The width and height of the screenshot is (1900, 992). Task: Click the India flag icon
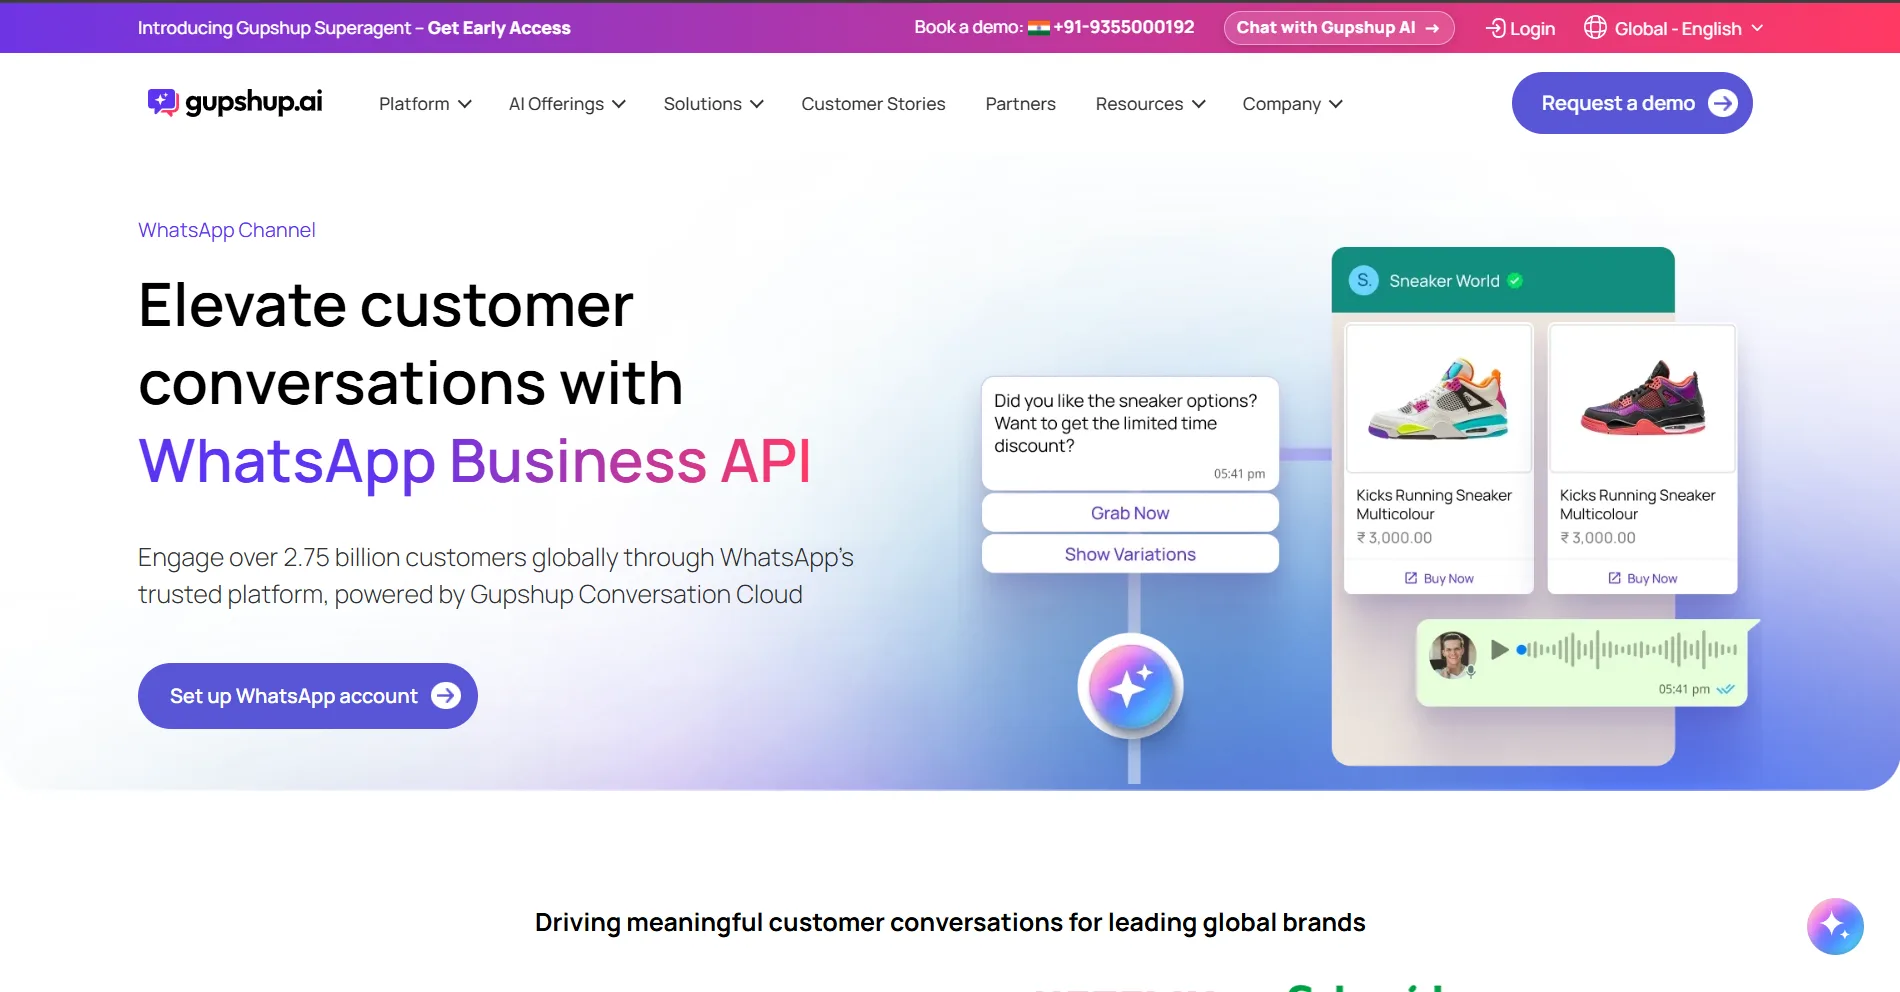pyautogui.click(x=1038, y=28)
